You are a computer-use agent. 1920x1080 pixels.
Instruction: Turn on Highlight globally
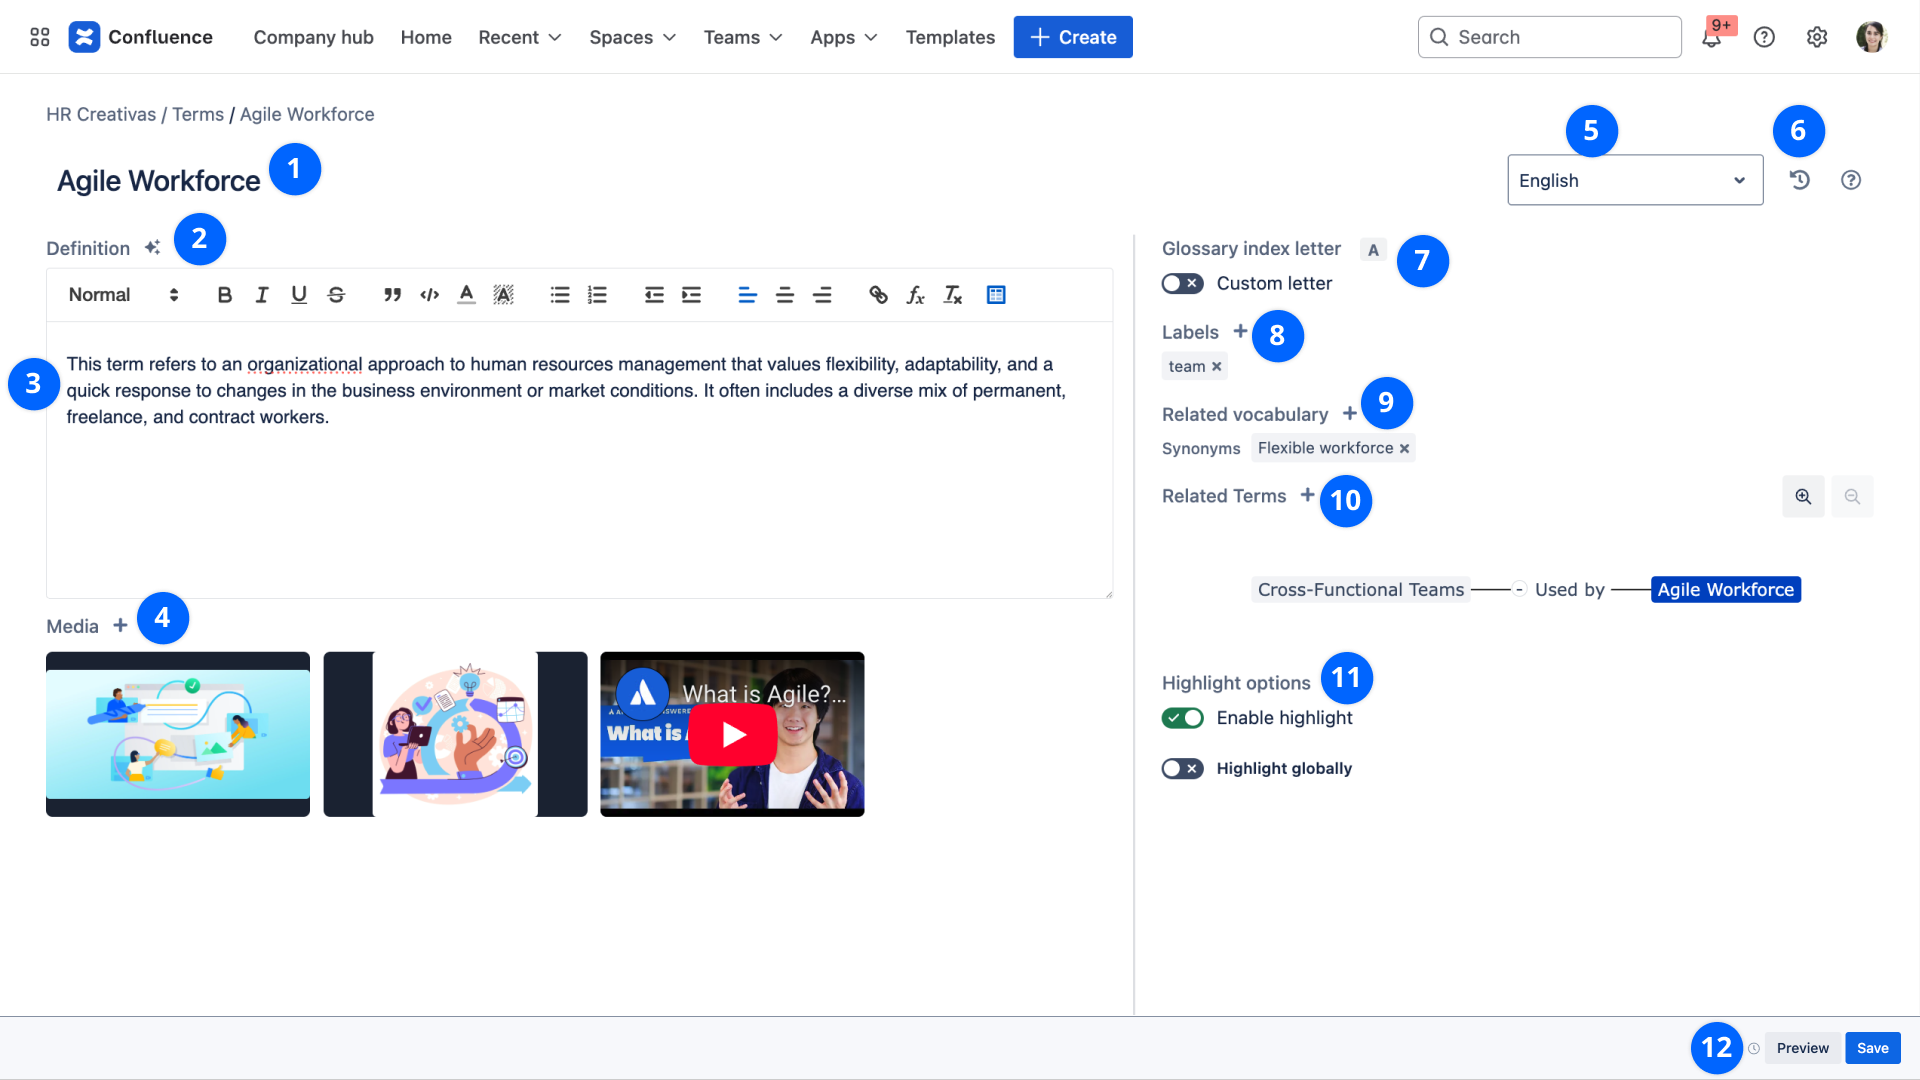click(x=1182, y=768)
